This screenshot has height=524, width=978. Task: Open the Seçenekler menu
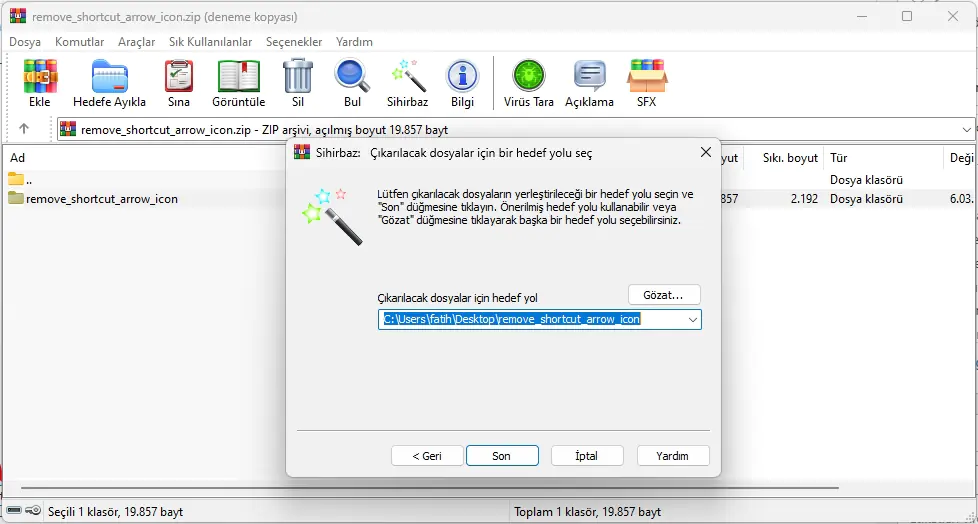(x=294, y=42)
